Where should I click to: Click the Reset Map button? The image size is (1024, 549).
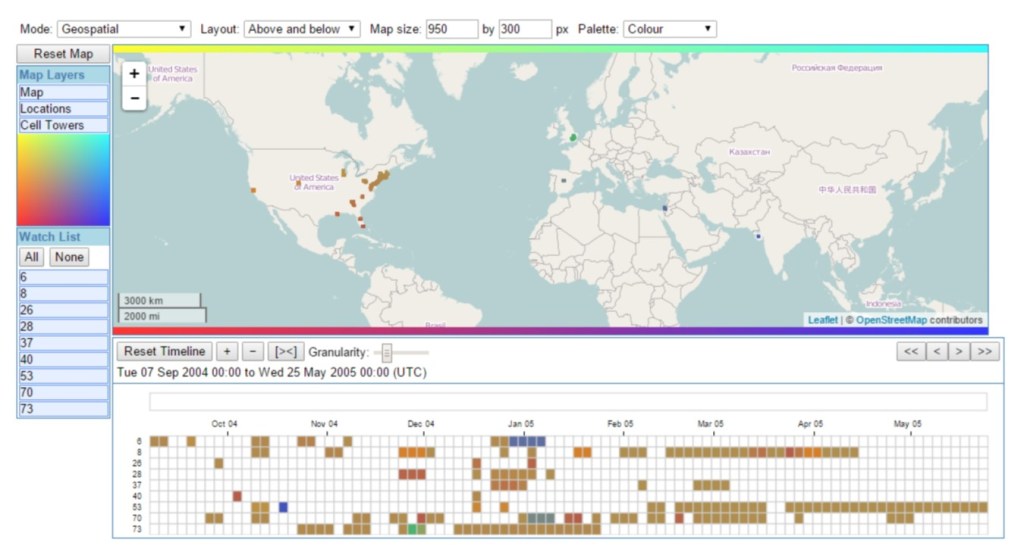coord(63,54)
